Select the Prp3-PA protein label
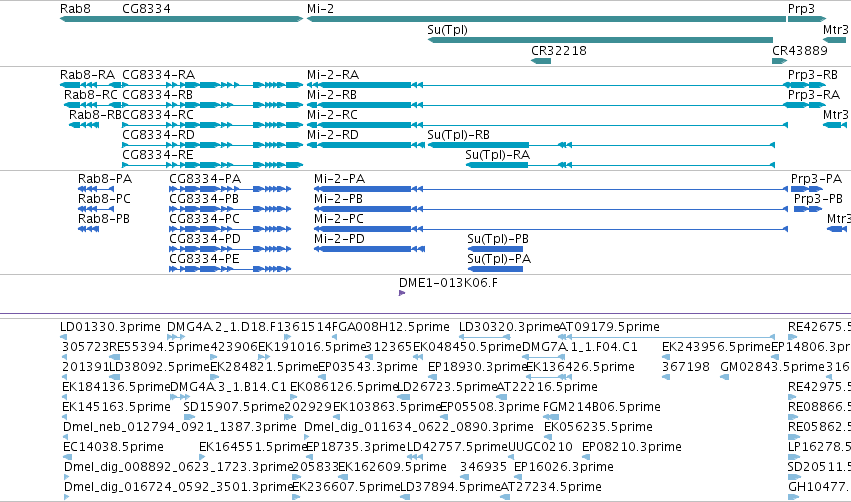Viewport: 851px width, 502px height. coord(816,179)
